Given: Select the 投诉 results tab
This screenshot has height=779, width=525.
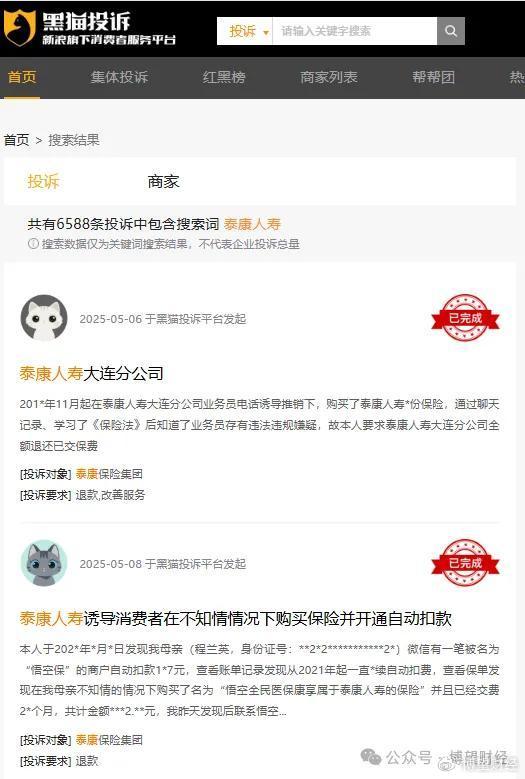Looking at the screenshot, I should 43,181.
